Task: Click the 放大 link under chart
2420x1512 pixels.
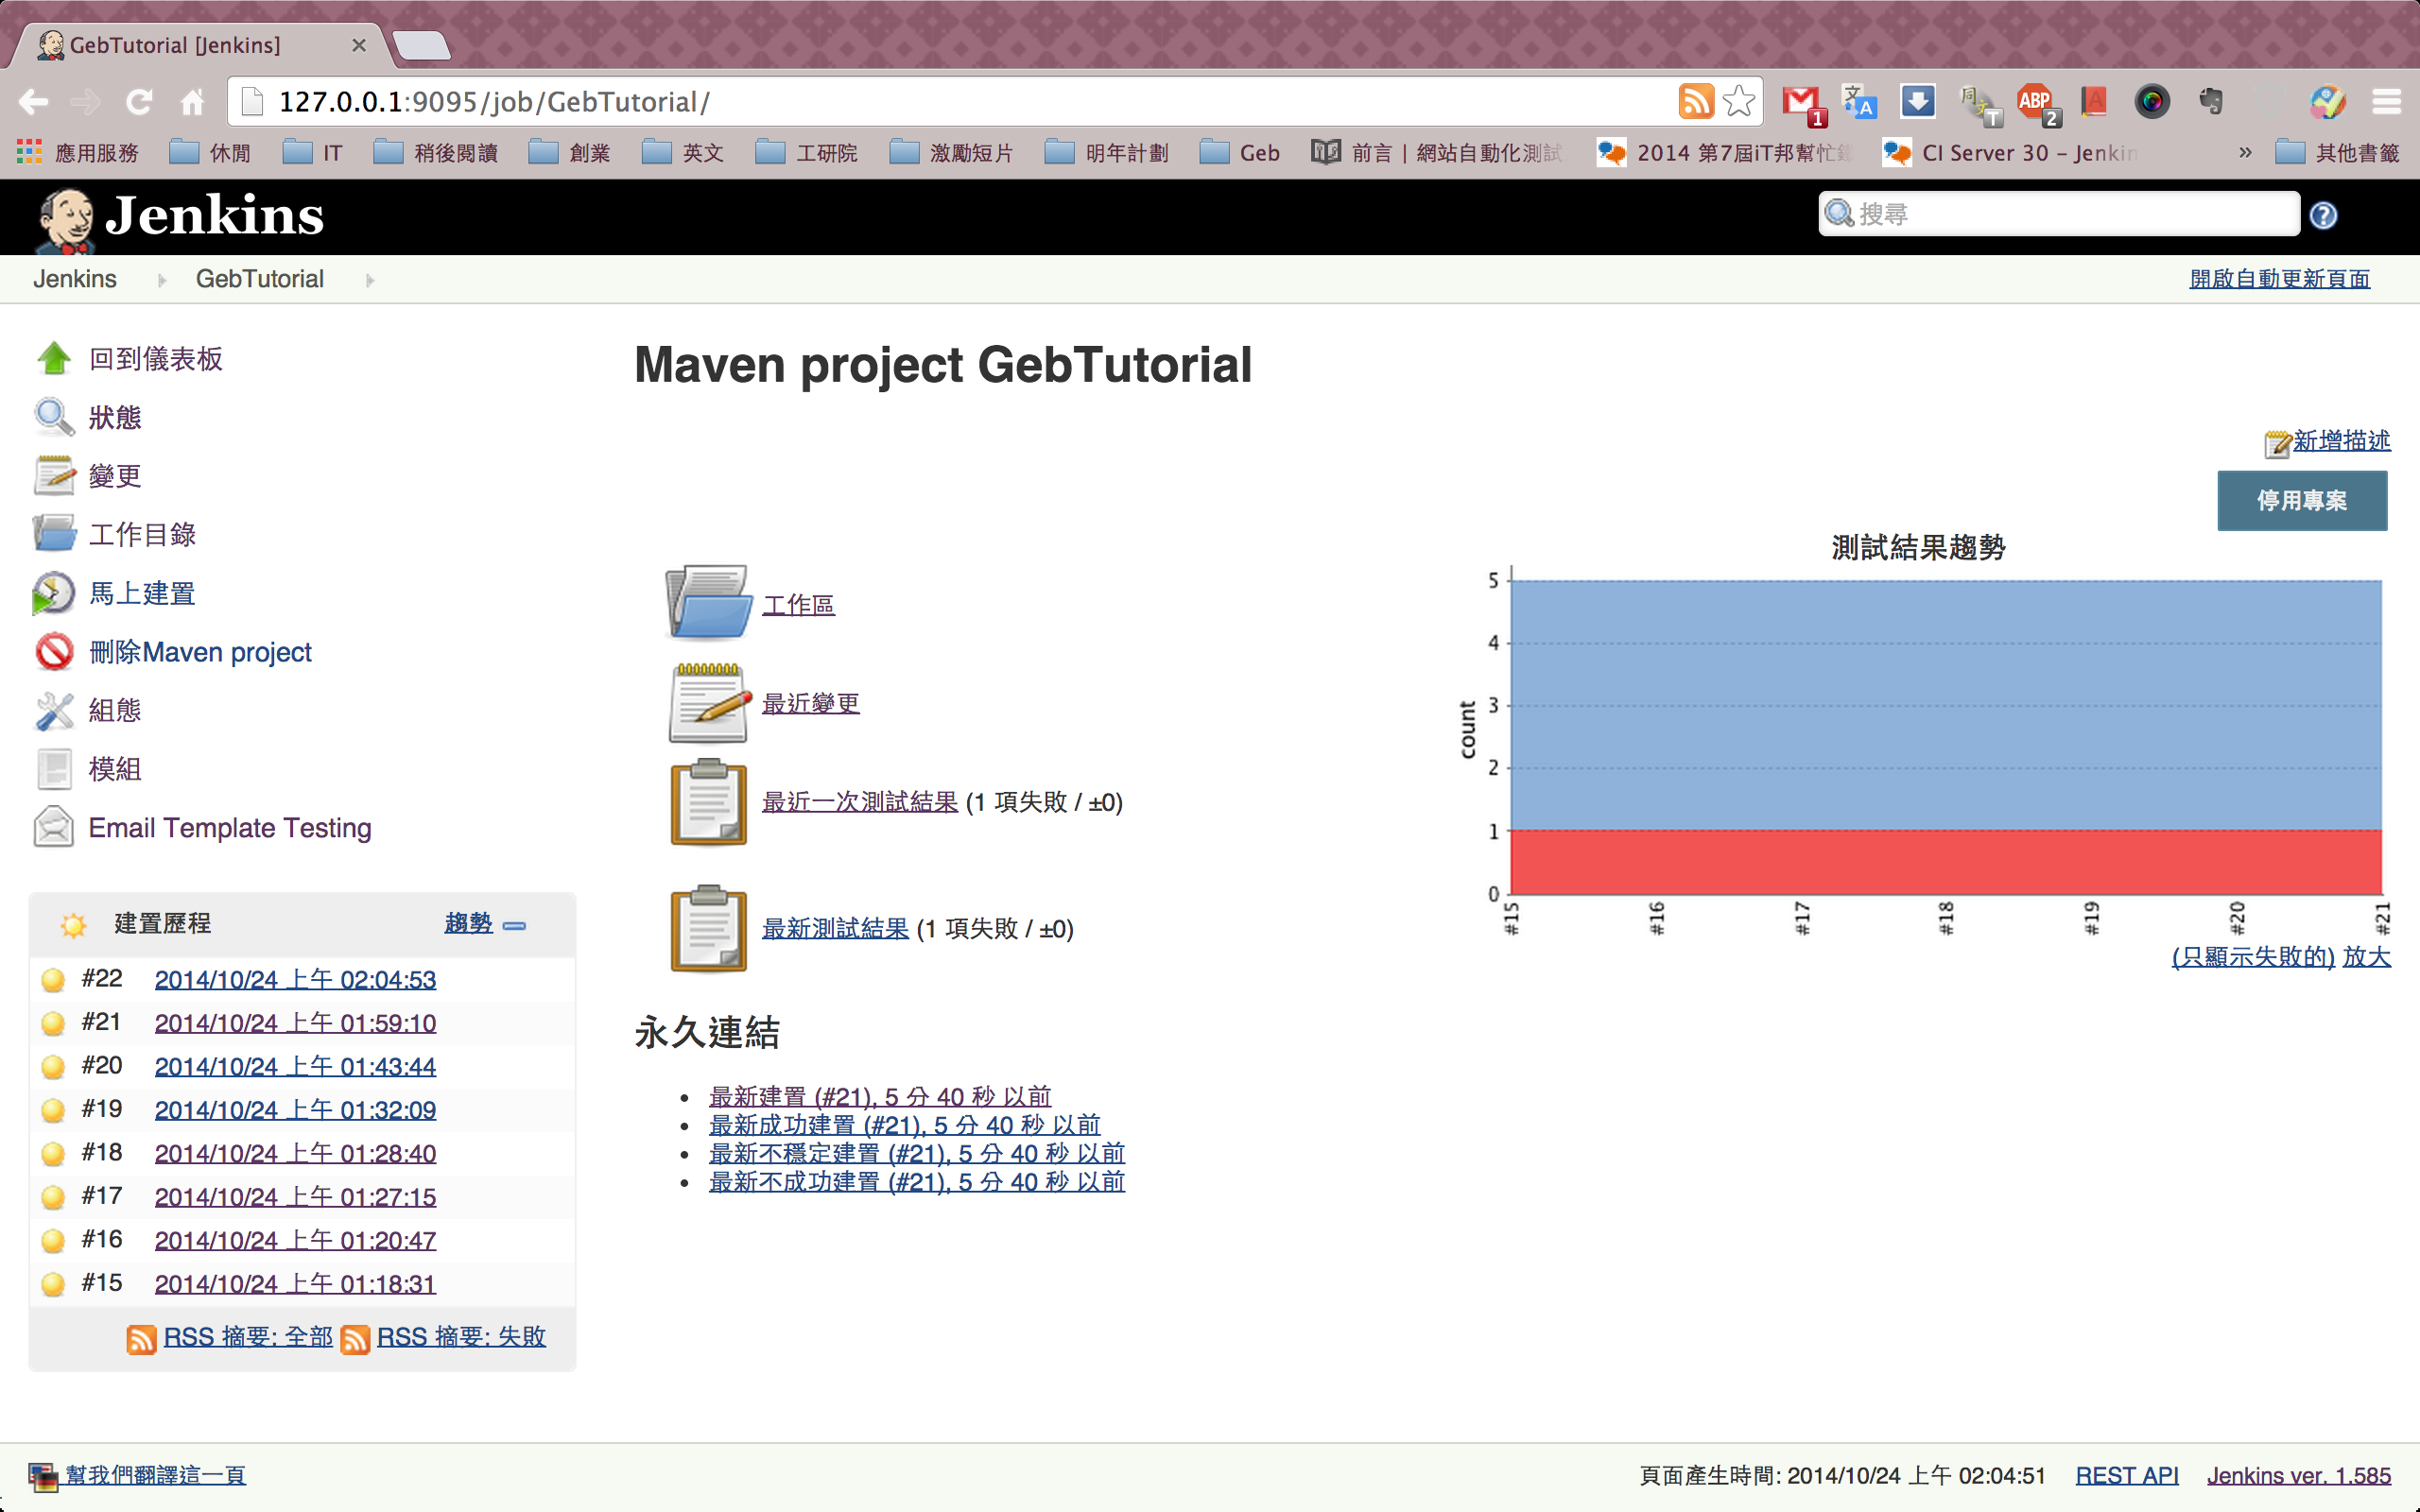Action: coord(2366,957)
